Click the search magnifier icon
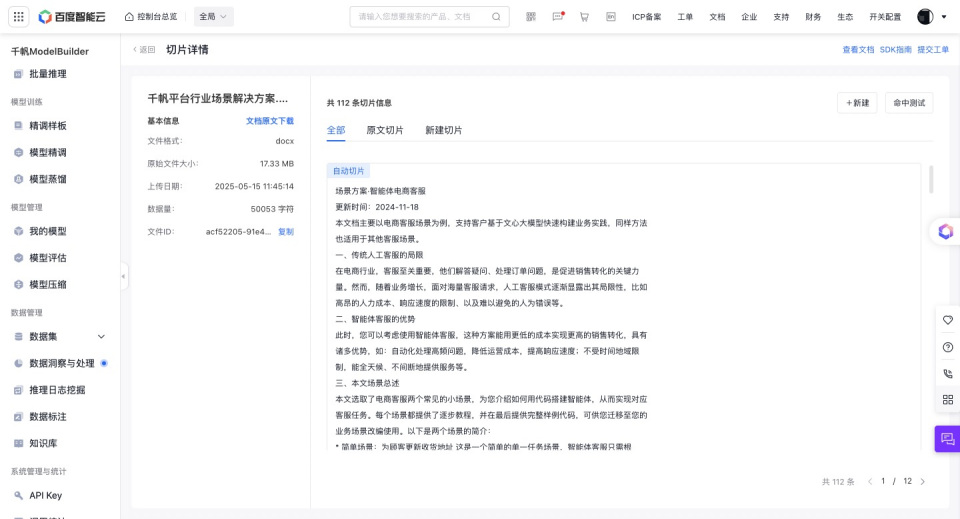This screenshot has width=960, height=519. (x=497, y=17)
